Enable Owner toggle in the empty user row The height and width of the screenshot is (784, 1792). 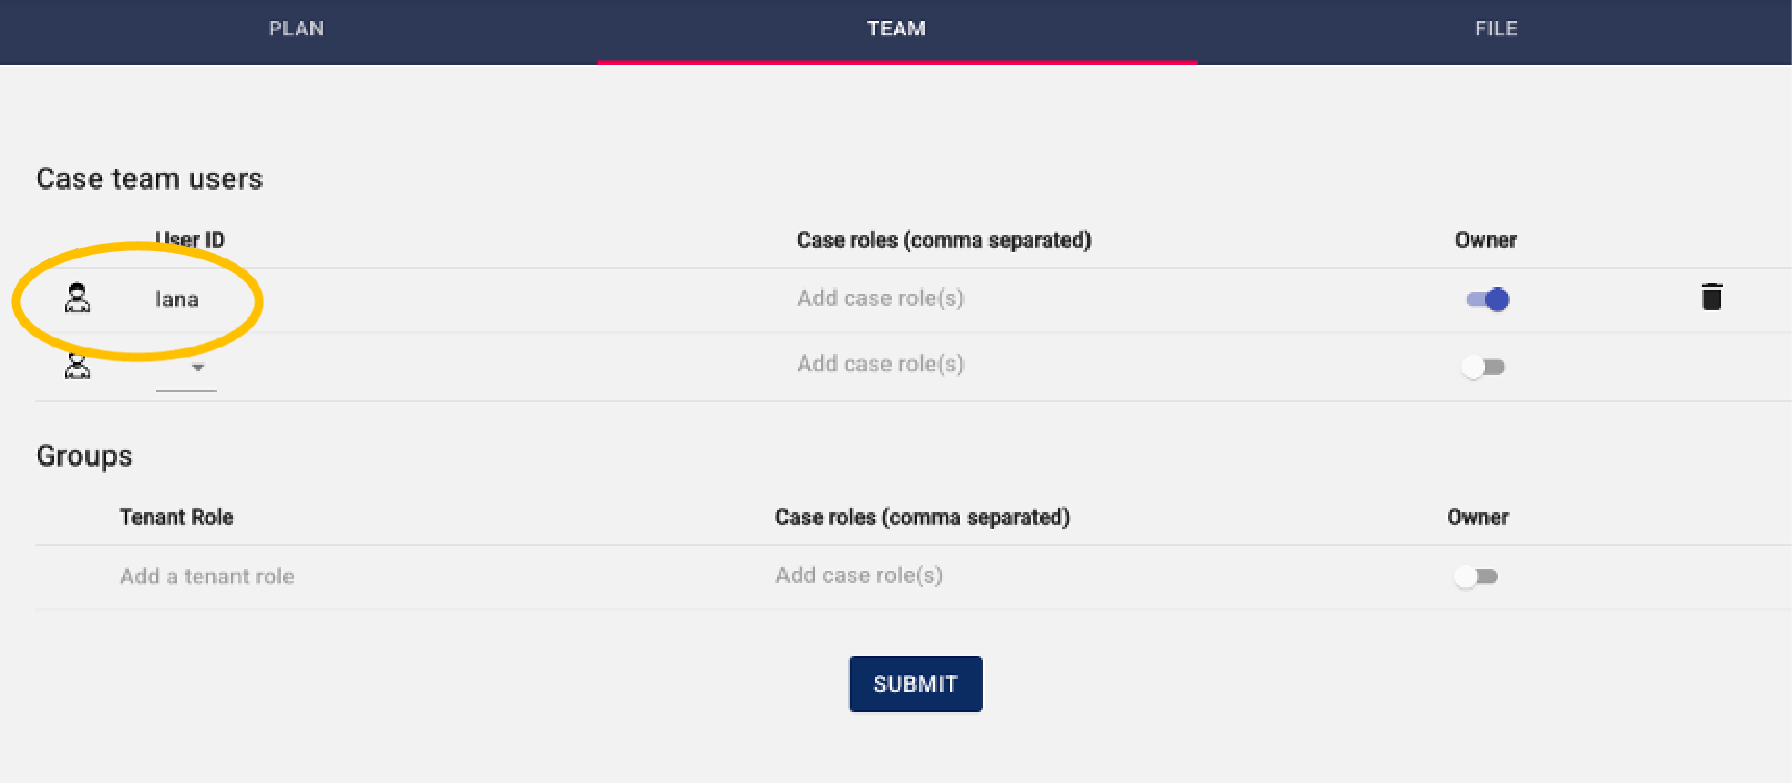pyautogui.click(x=1483, y=367)
